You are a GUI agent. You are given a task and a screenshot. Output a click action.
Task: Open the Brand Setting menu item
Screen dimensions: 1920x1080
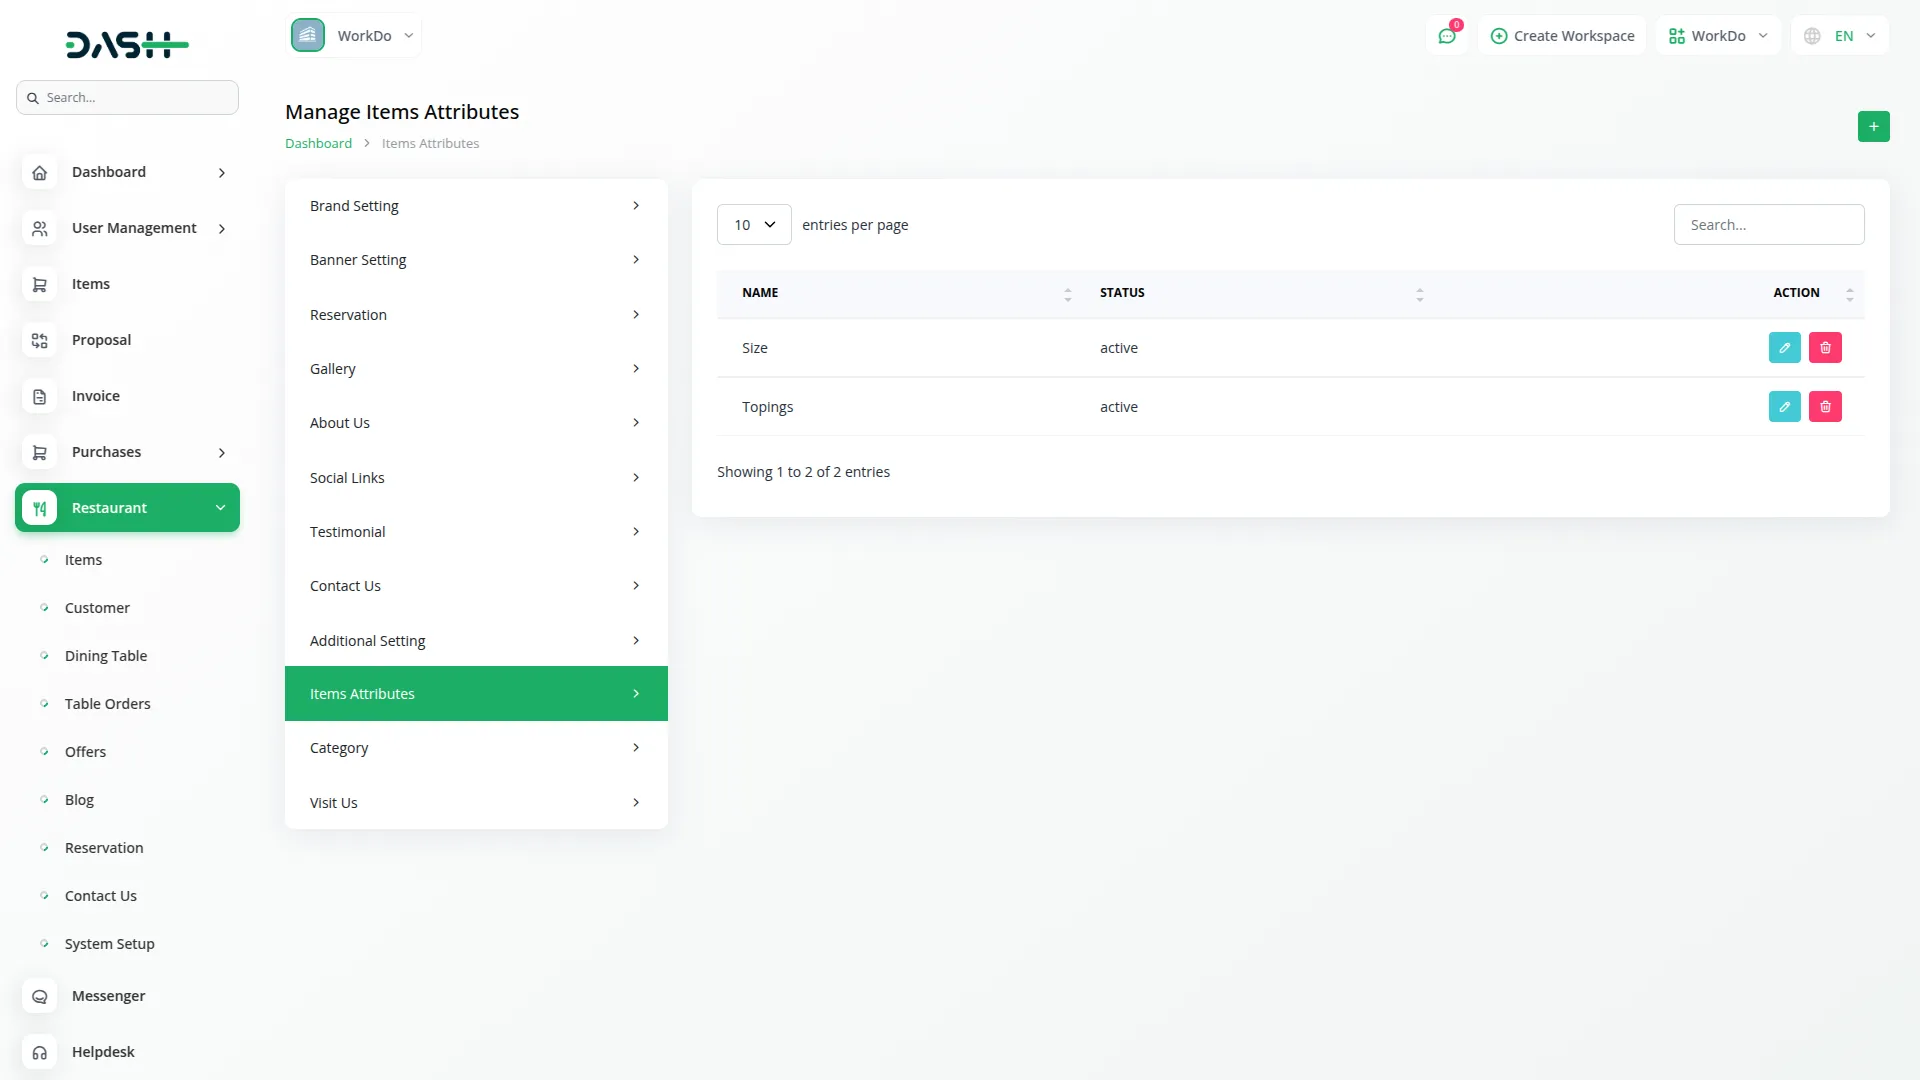[x=475, y=205]
